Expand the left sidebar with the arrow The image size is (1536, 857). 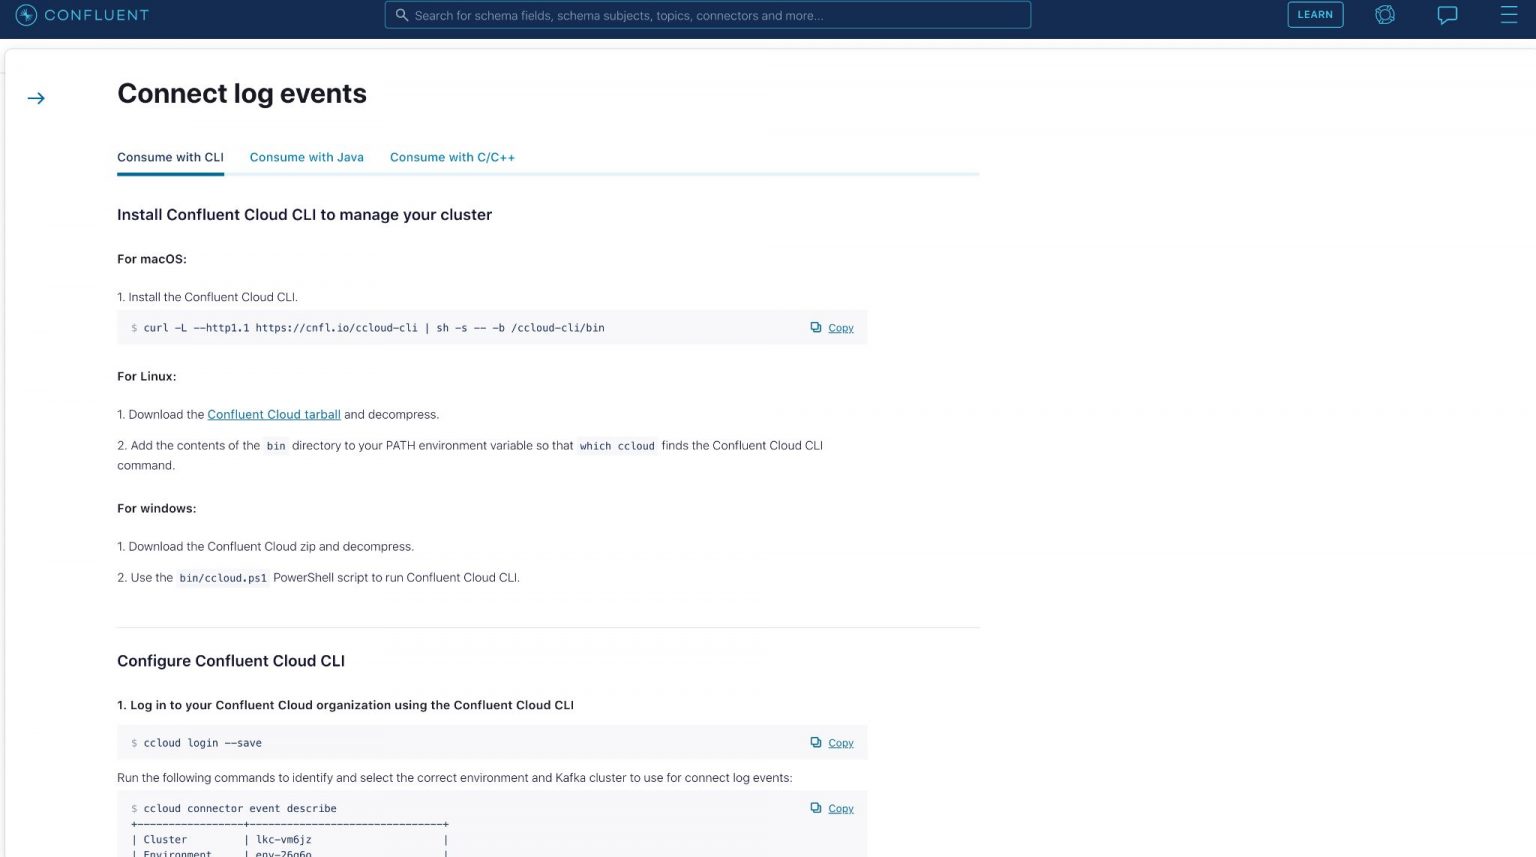tap(36, 97)
